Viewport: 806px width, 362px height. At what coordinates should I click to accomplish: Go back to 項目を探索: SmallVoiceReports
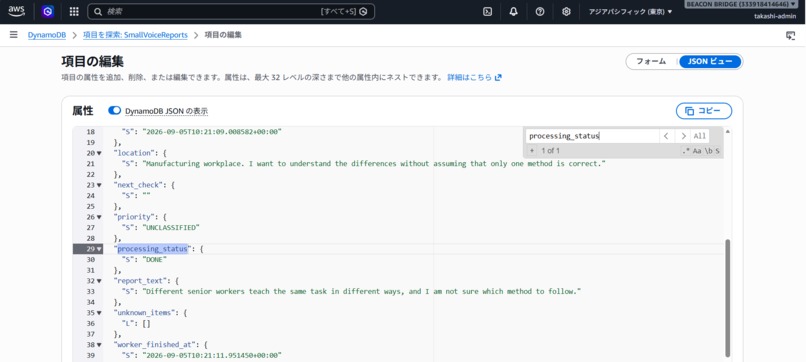135,35
